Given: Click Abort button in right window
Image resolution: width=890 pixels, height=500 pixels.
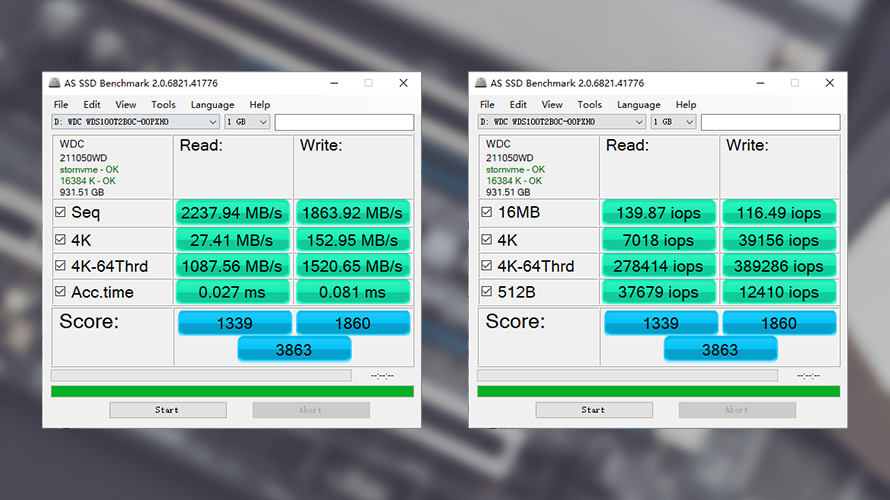Looking at the screenshot, I should 737,410.
